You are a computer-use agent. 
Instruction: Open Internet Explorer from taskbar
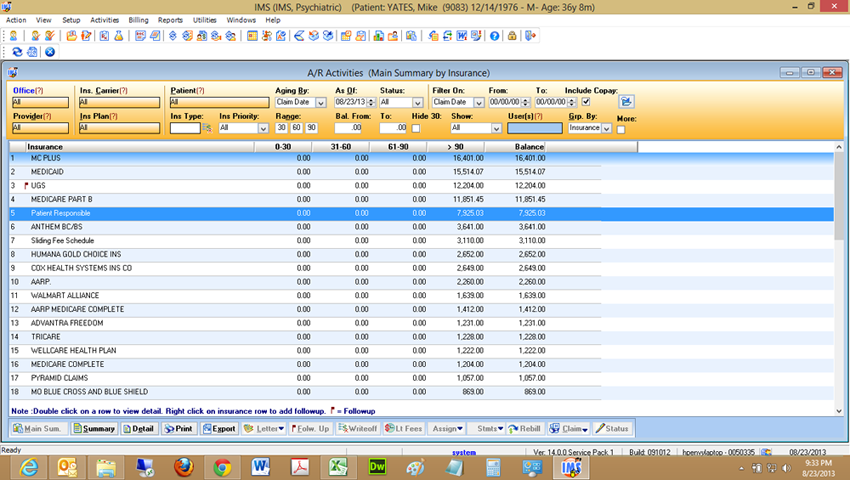29,467
